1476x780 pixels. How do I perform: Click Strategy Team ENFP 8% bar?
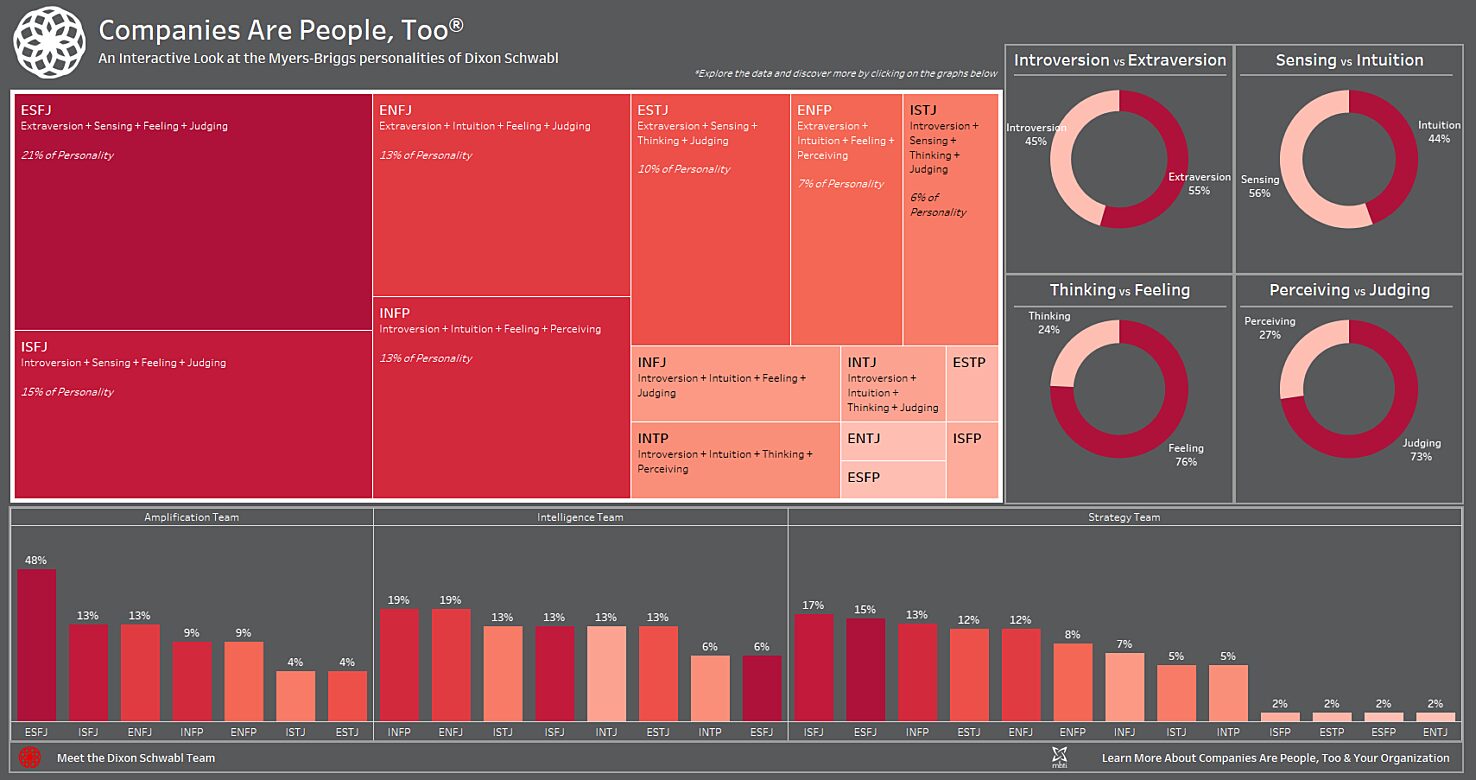tap(1073, 682)
